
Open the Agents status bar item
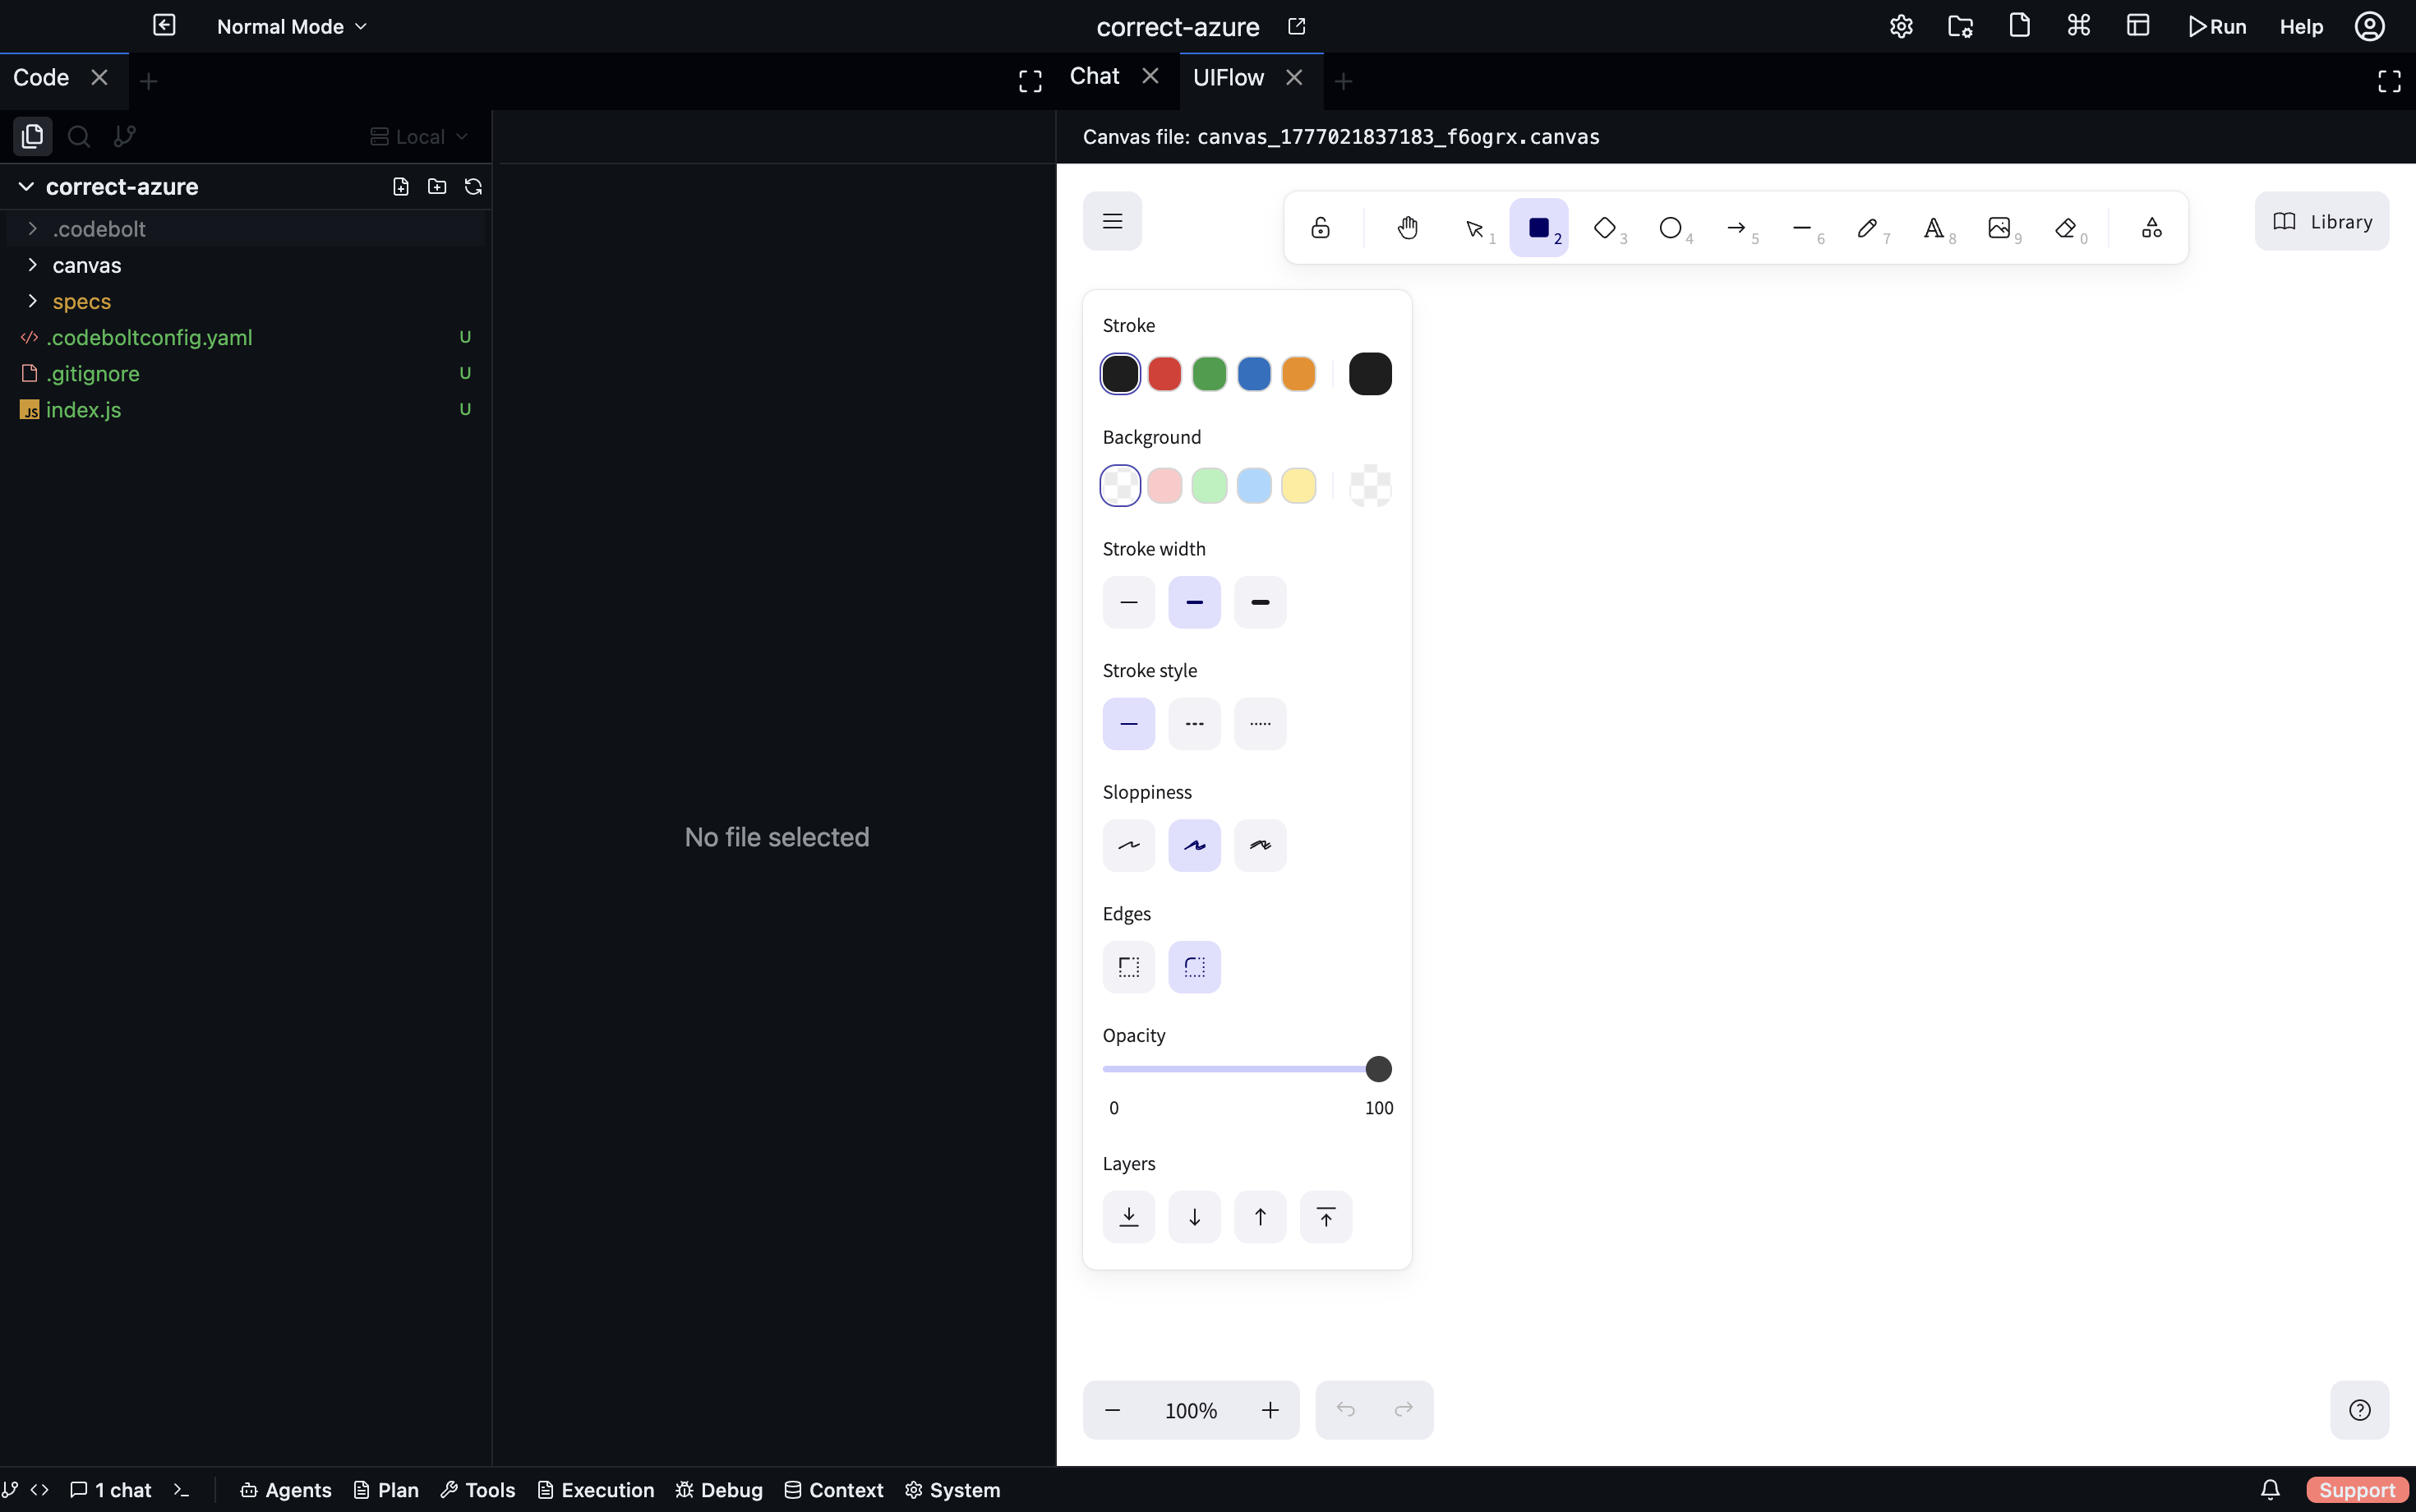286,1490
